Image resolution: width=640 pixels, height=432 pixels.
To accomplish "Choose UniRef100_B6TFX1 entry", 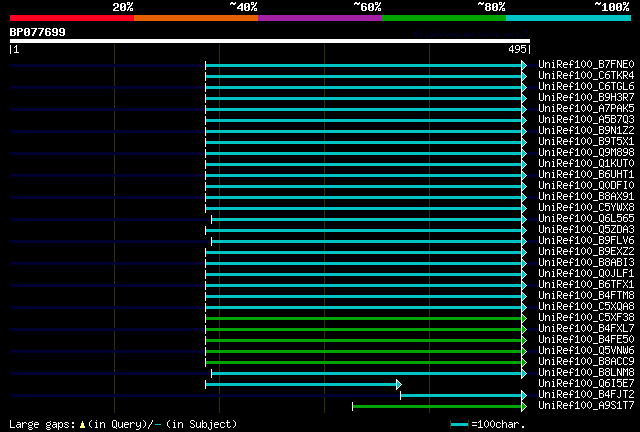I will coord(586,285).
